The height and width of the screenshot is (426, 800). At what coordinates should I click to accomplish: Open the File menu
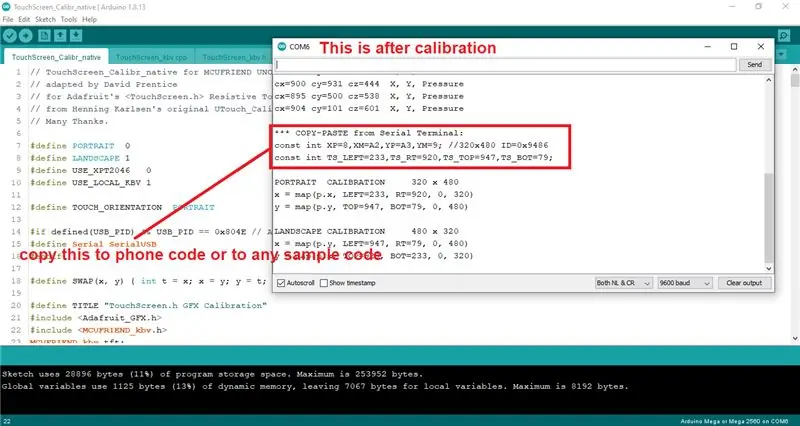[8, 19]
